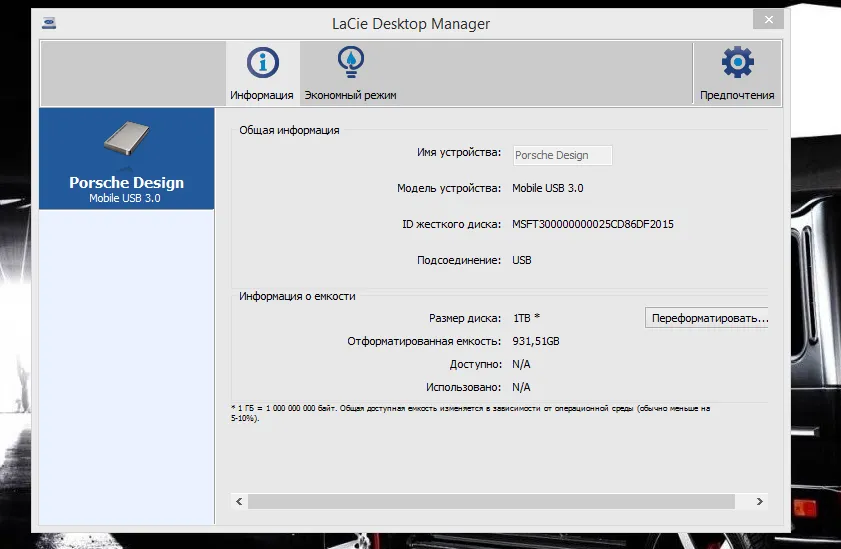
Task: Click the Имя устройства text field
Action: pyautogui.click(x=561, y=155)
